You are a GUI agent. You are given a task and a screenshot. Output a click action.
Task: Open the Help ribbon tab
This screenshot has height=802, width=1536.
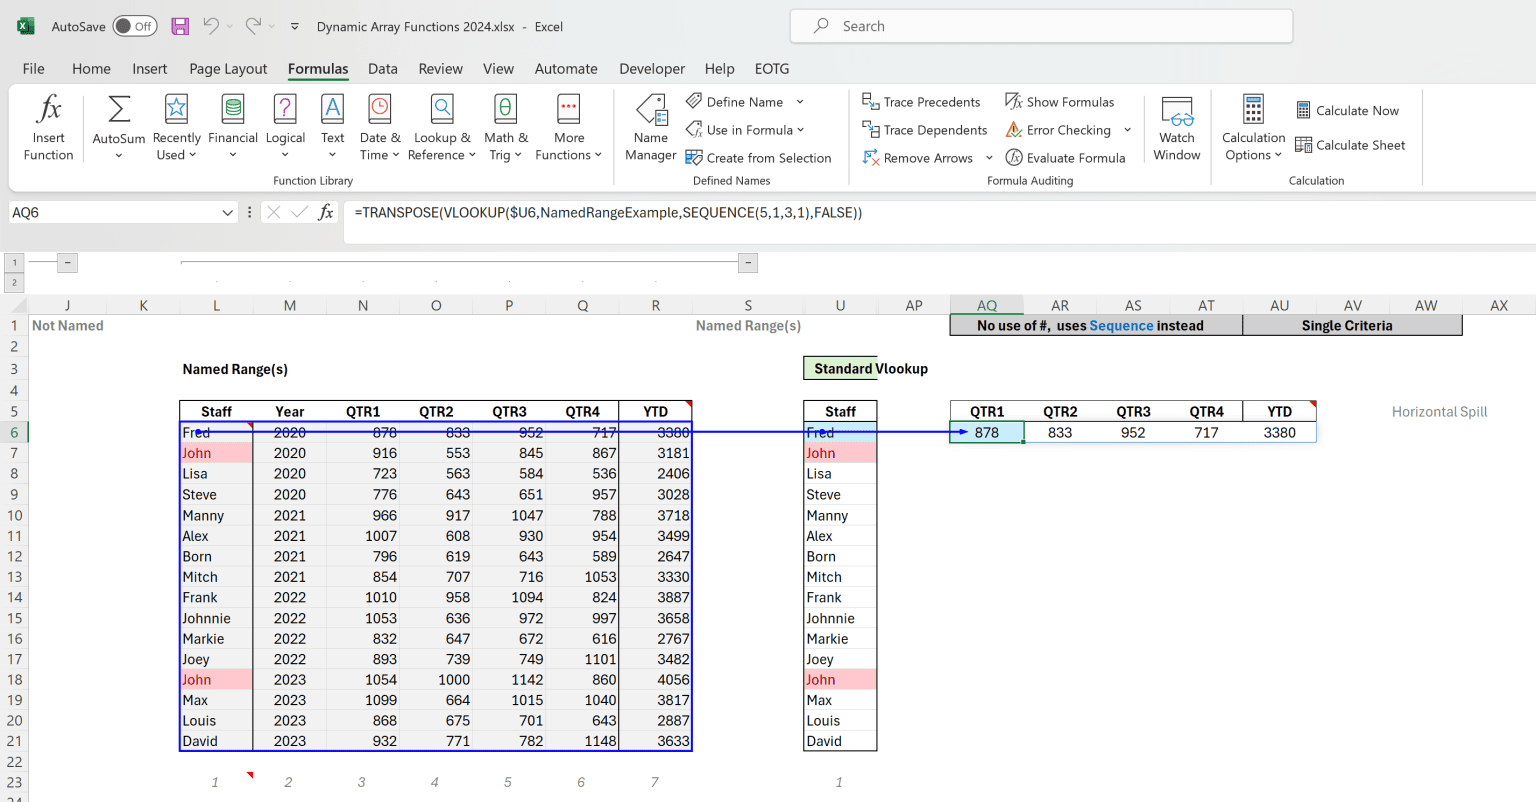[719, 68]
